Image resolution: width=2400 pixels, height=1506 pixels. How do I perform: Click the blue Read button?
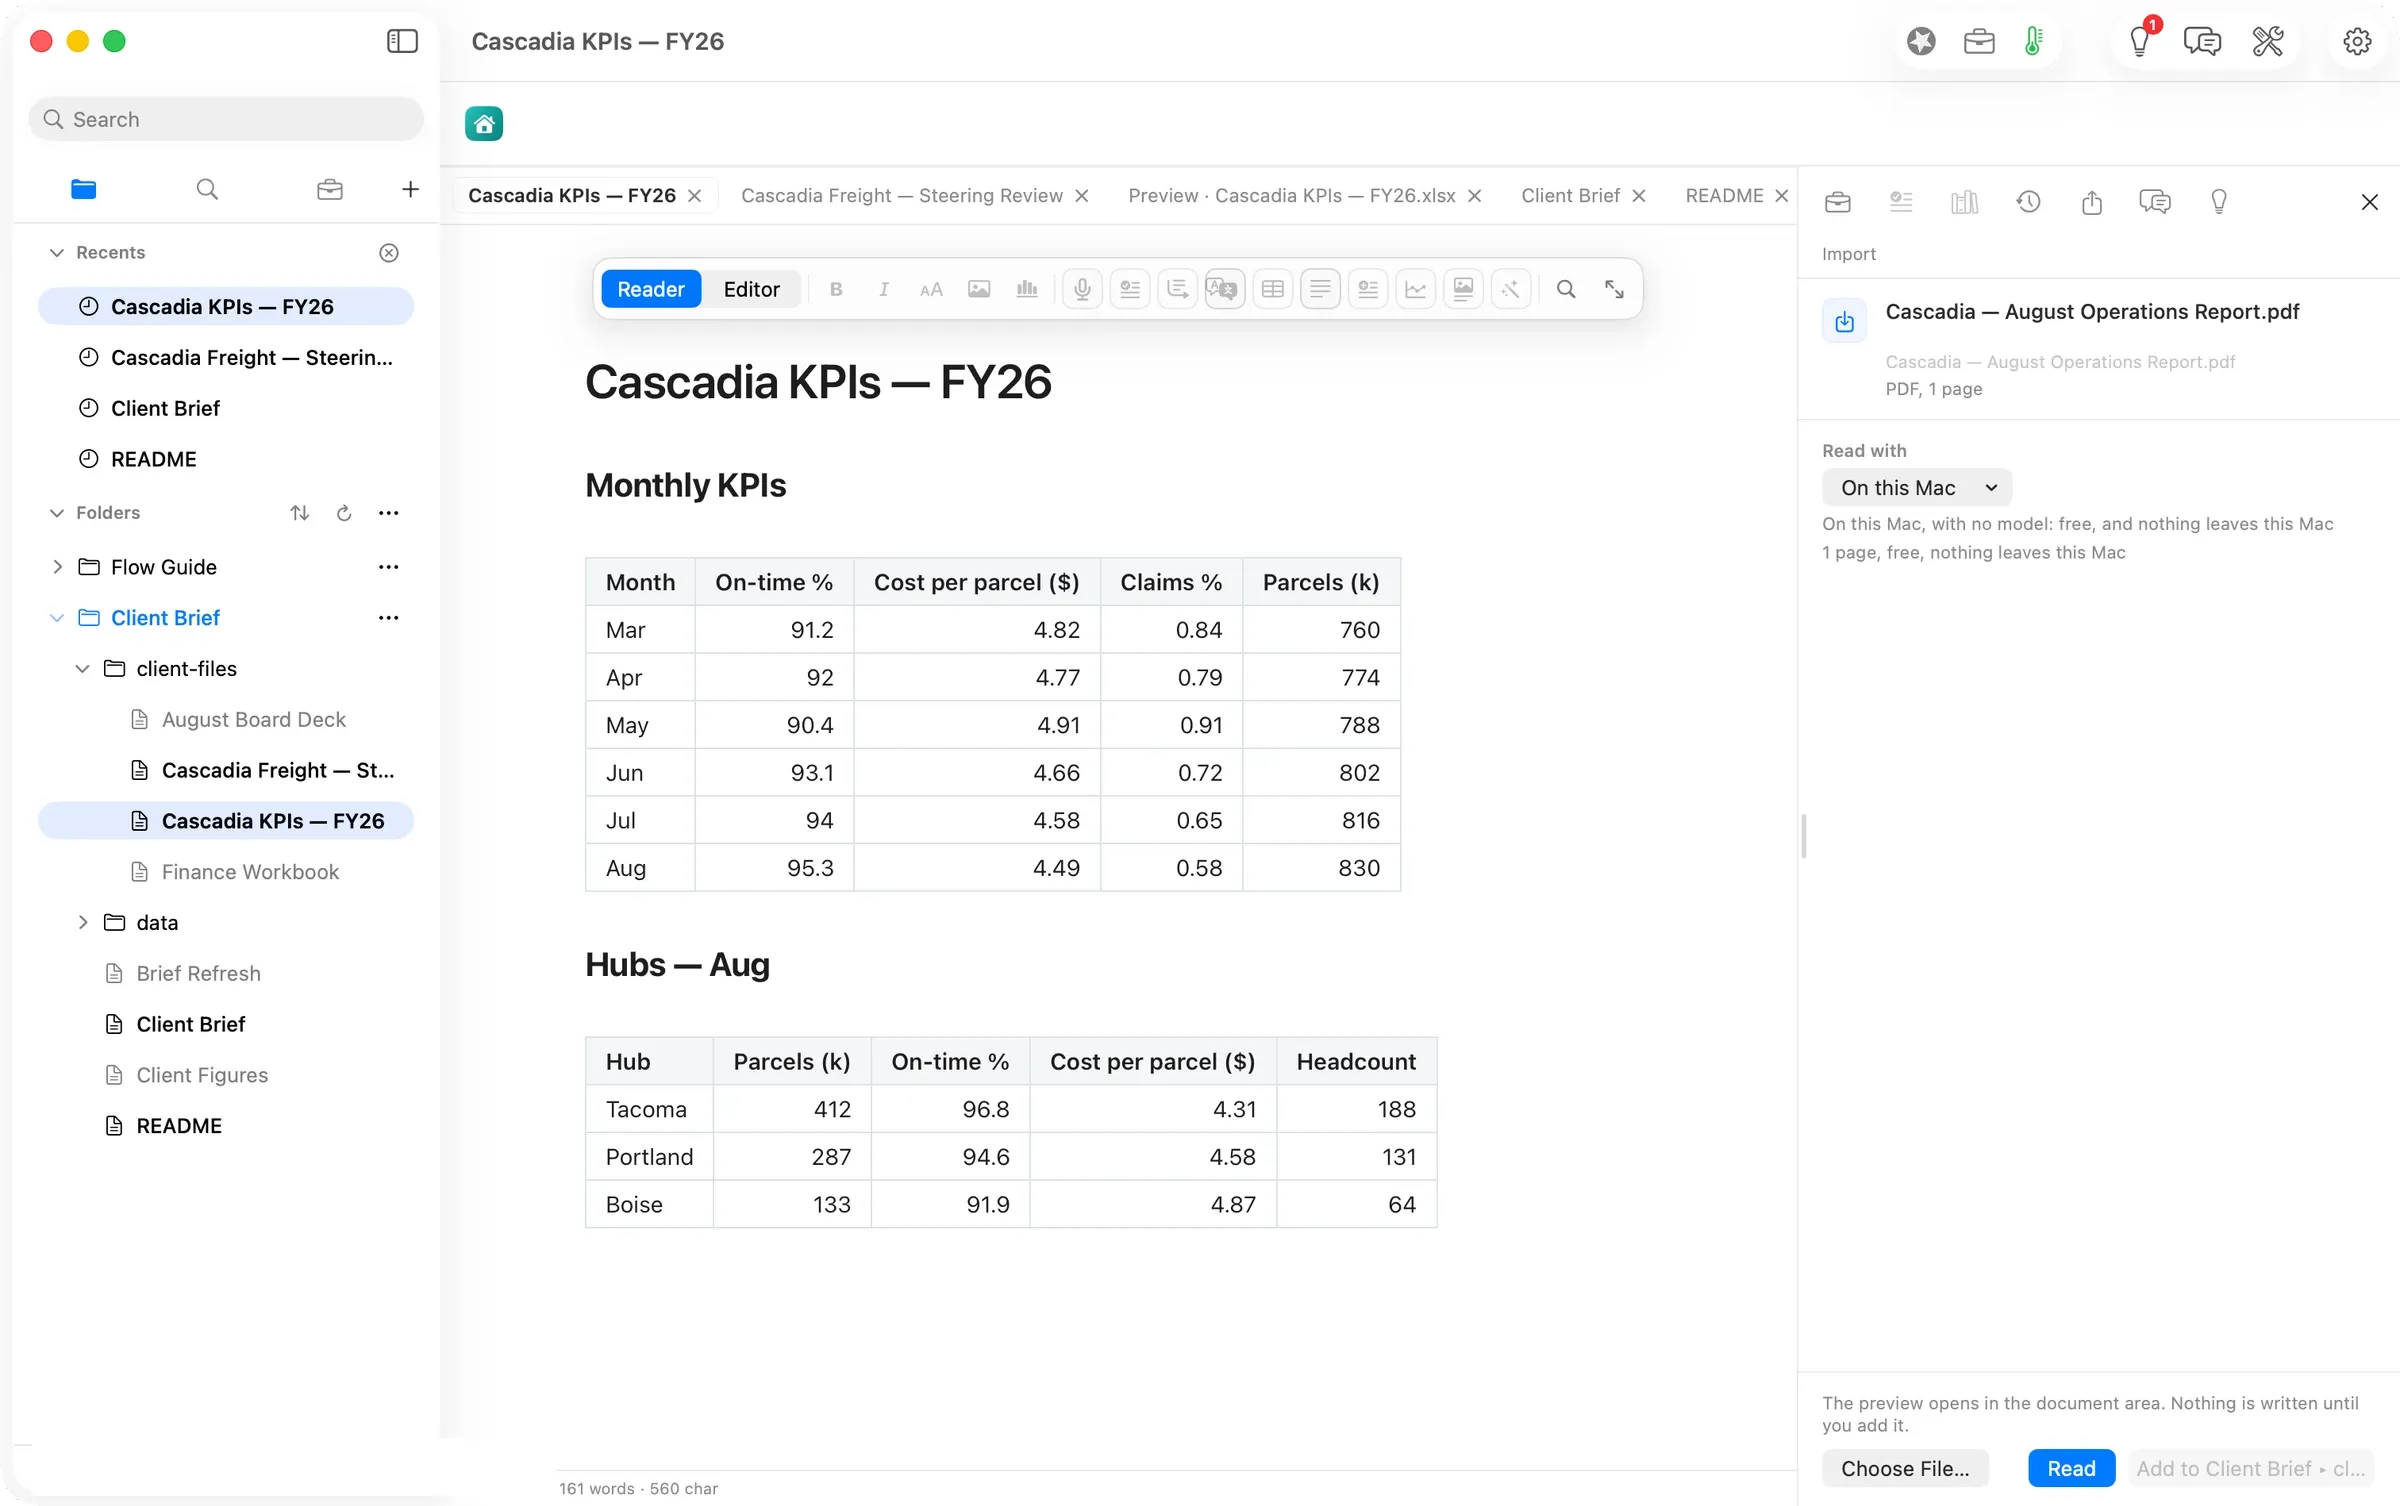pyautogui.click(x=2071, y=1468)
